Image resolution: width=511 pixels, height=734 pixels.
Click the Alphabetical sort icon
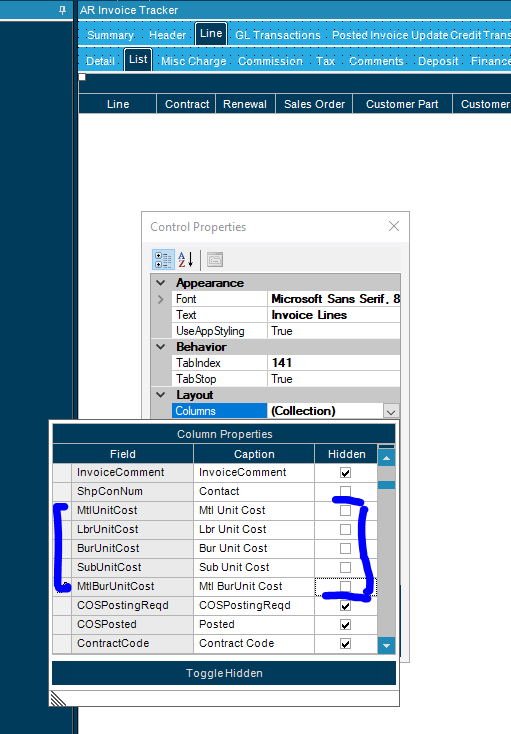pos(186,260)
